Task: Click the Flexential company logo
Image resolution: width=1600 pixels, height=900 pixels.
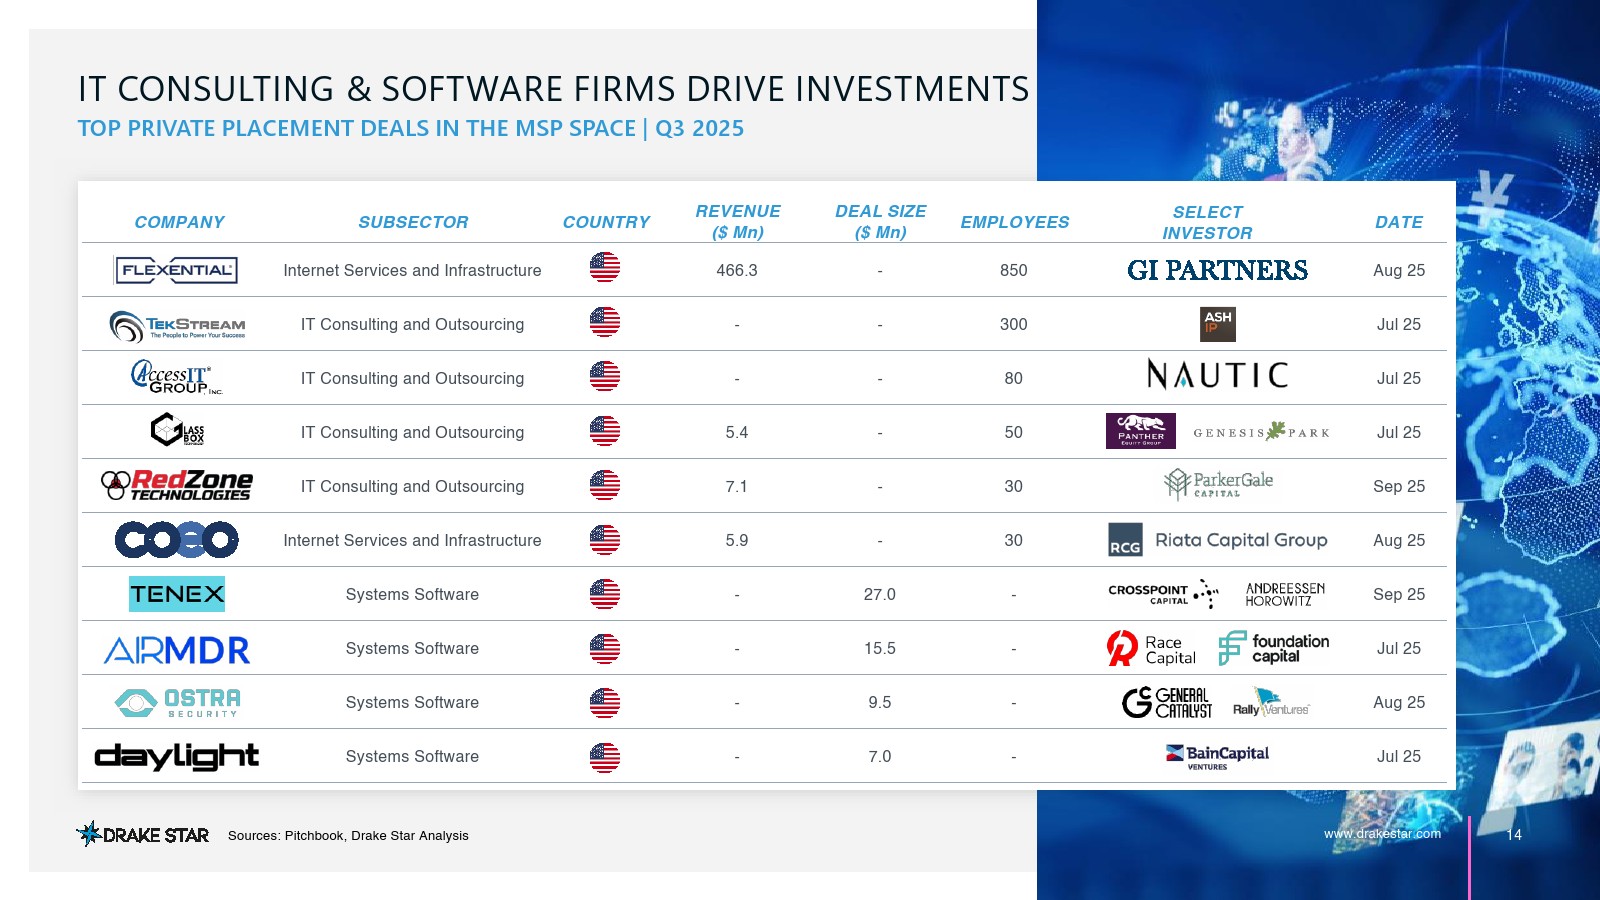Action: pos(177,270)
